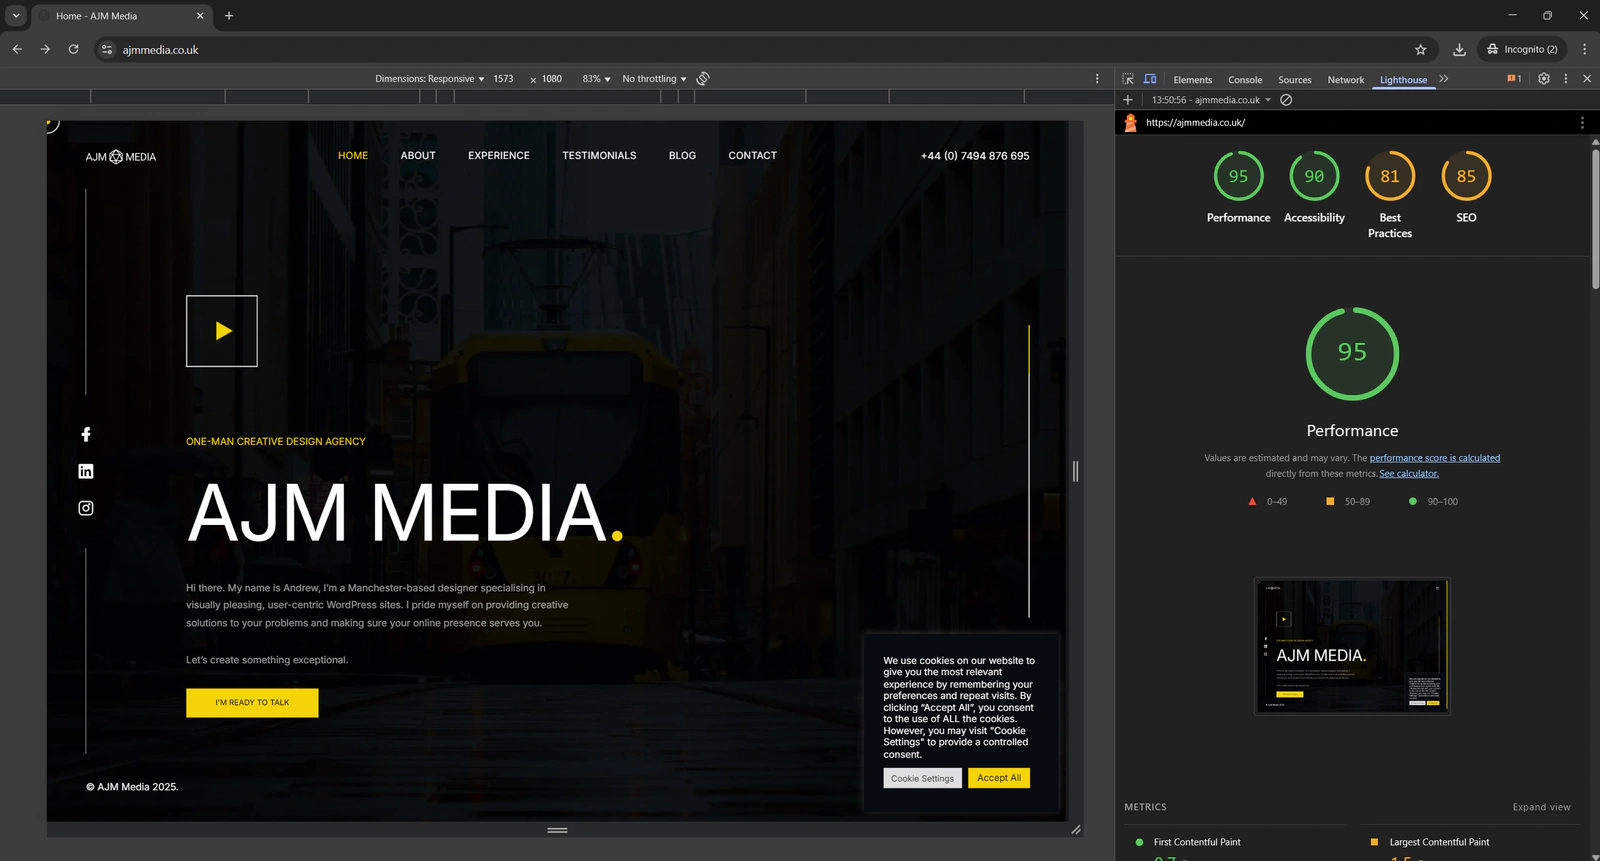Open the website Instagram icon
This screenshot has height=861, width=1600.
click(x=86, y=508)
